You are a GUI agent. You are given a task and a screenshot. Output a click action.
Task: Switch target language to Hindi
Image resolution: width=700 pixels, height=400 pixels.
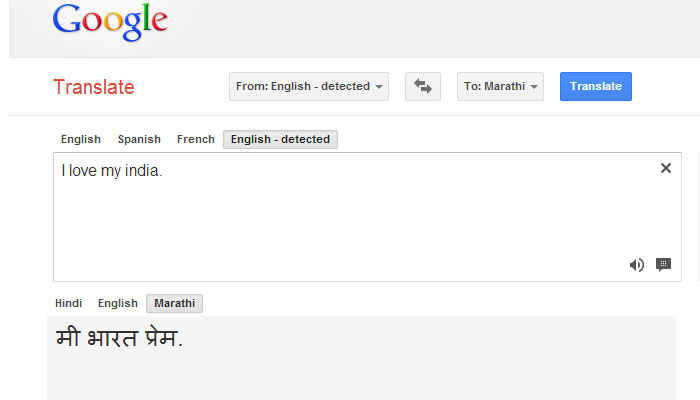[68, 304]
